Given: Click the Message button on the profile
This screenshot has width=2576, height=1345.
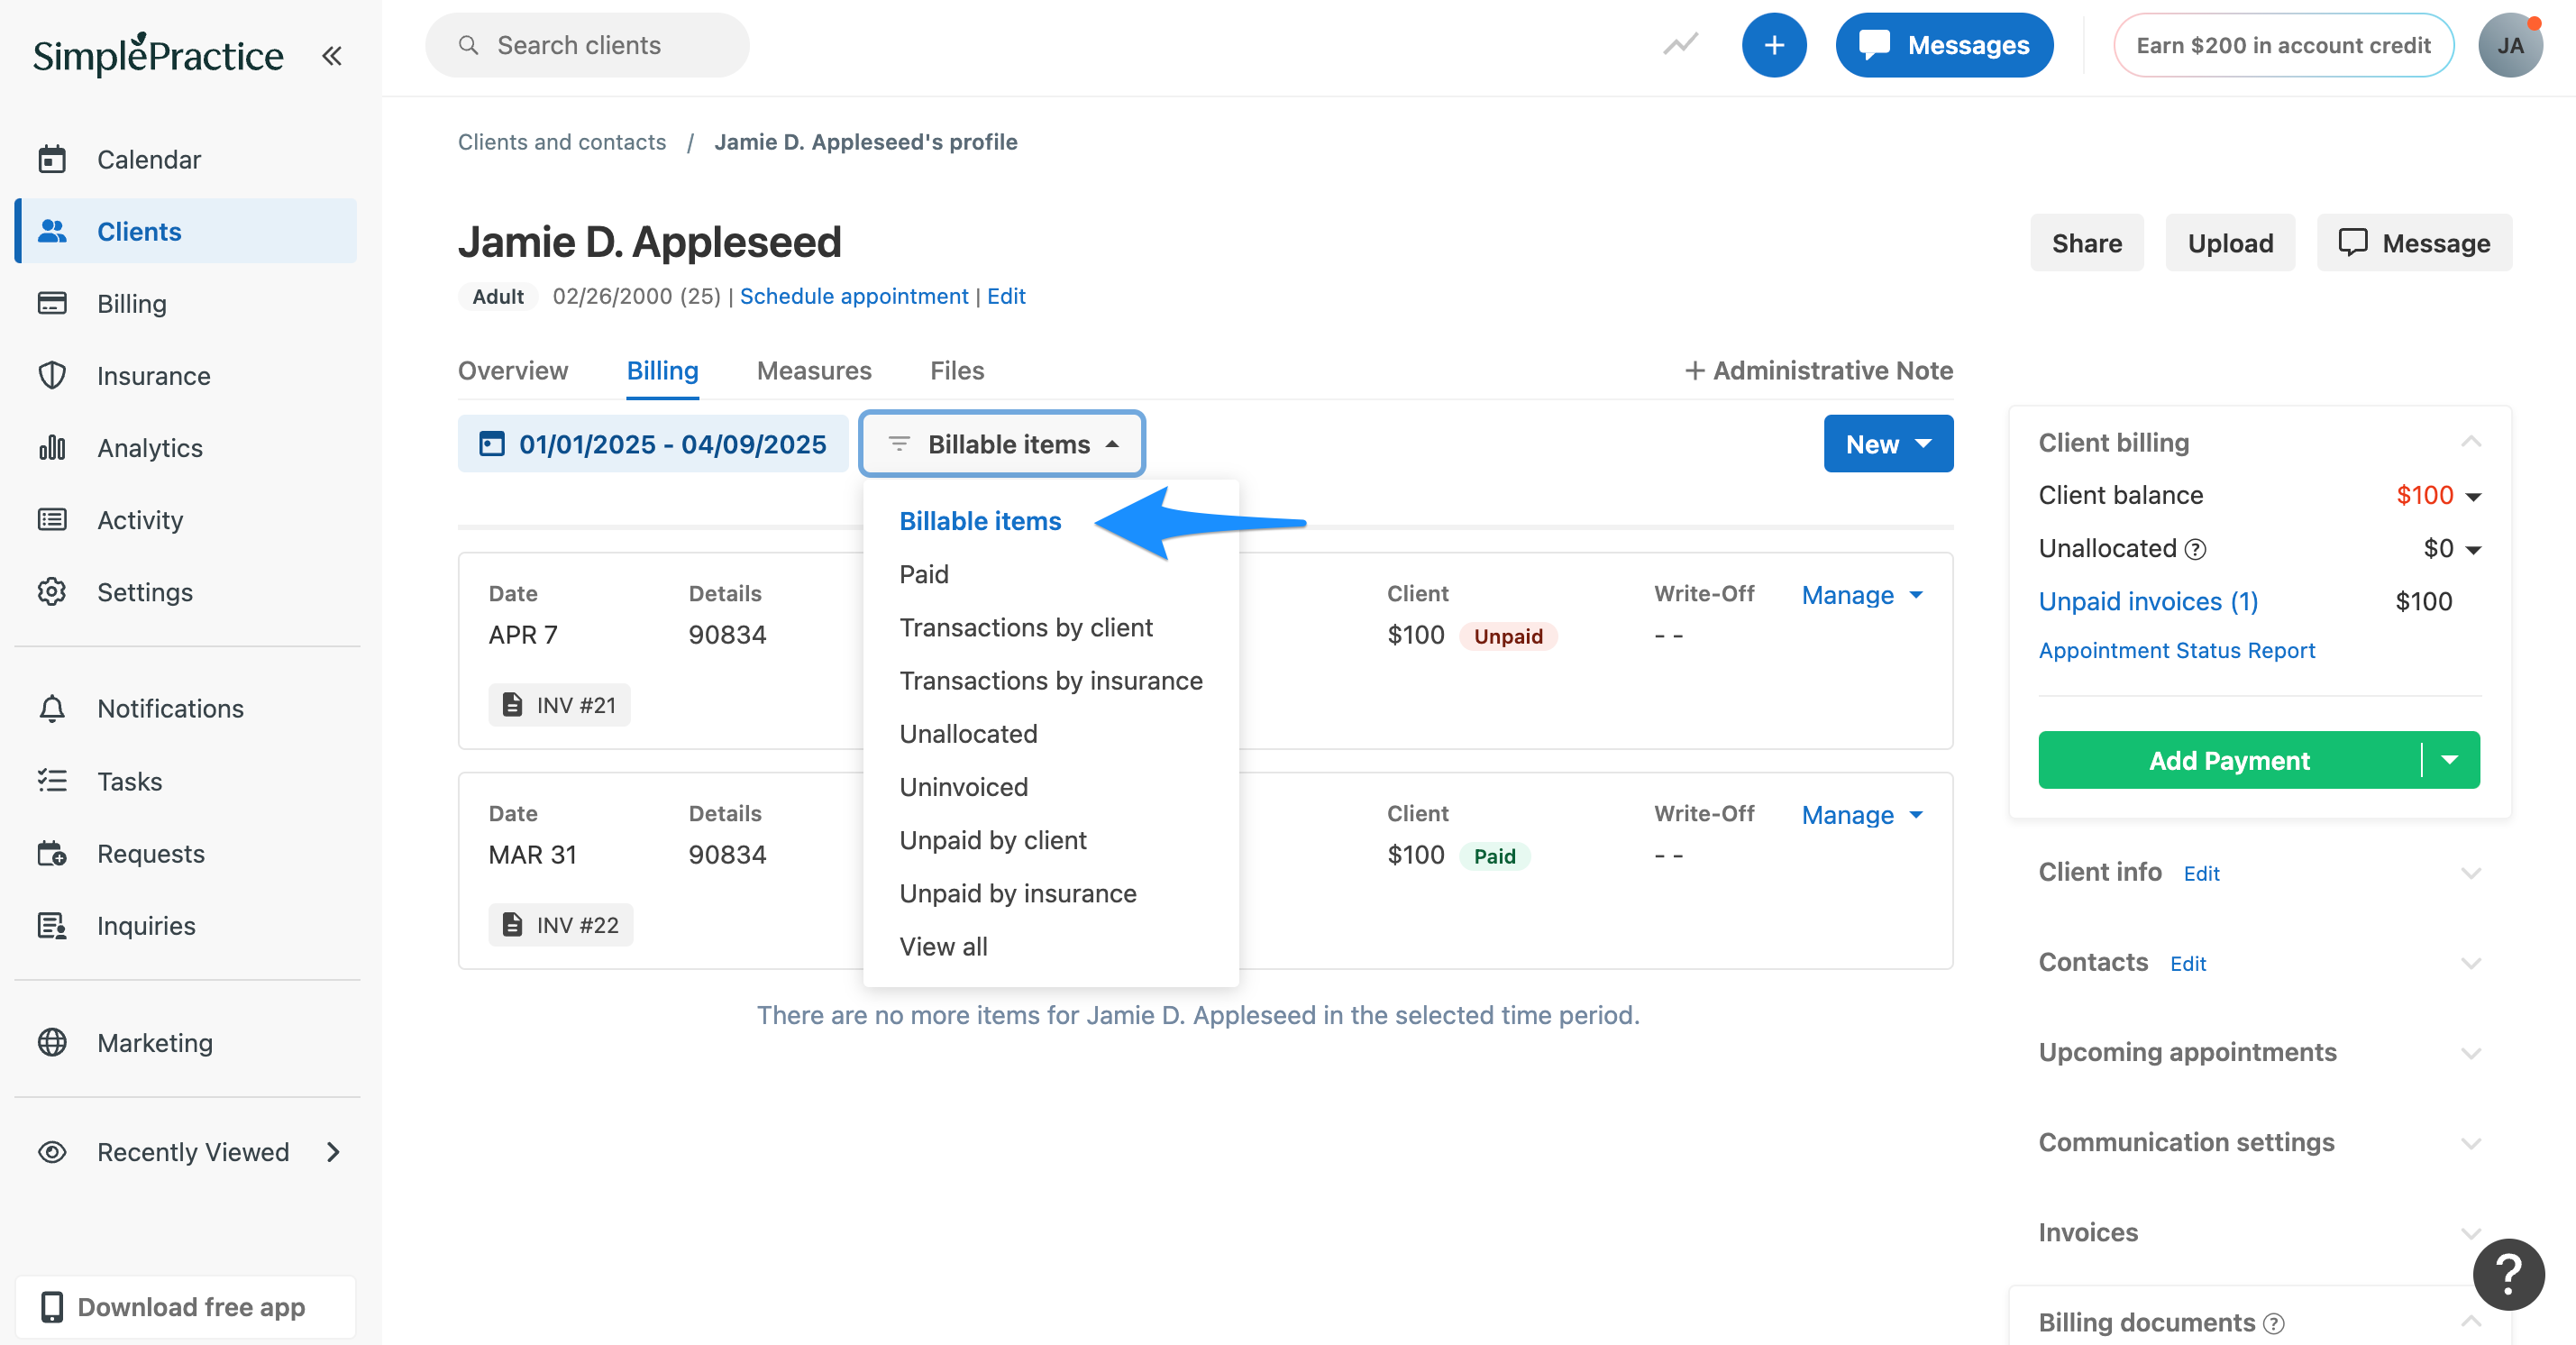Looking at the screenshot, I should 2414,242.
